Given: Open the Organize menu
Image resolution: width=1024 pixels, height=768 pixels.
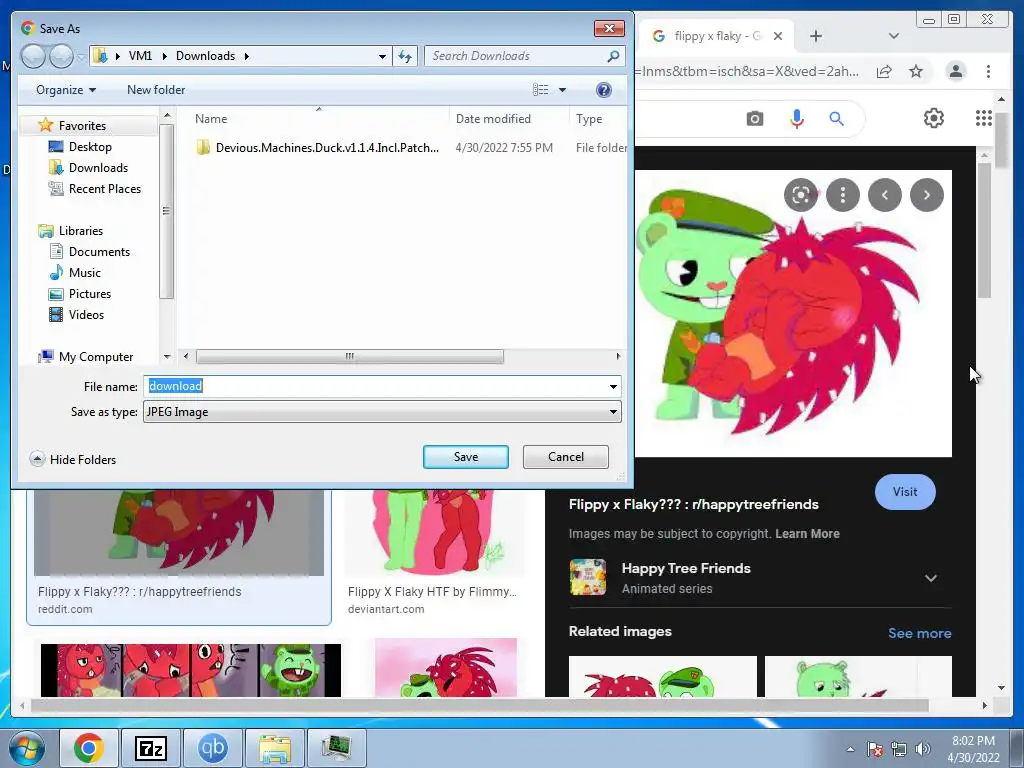Looking at the screenshot, I should (66, 90).
